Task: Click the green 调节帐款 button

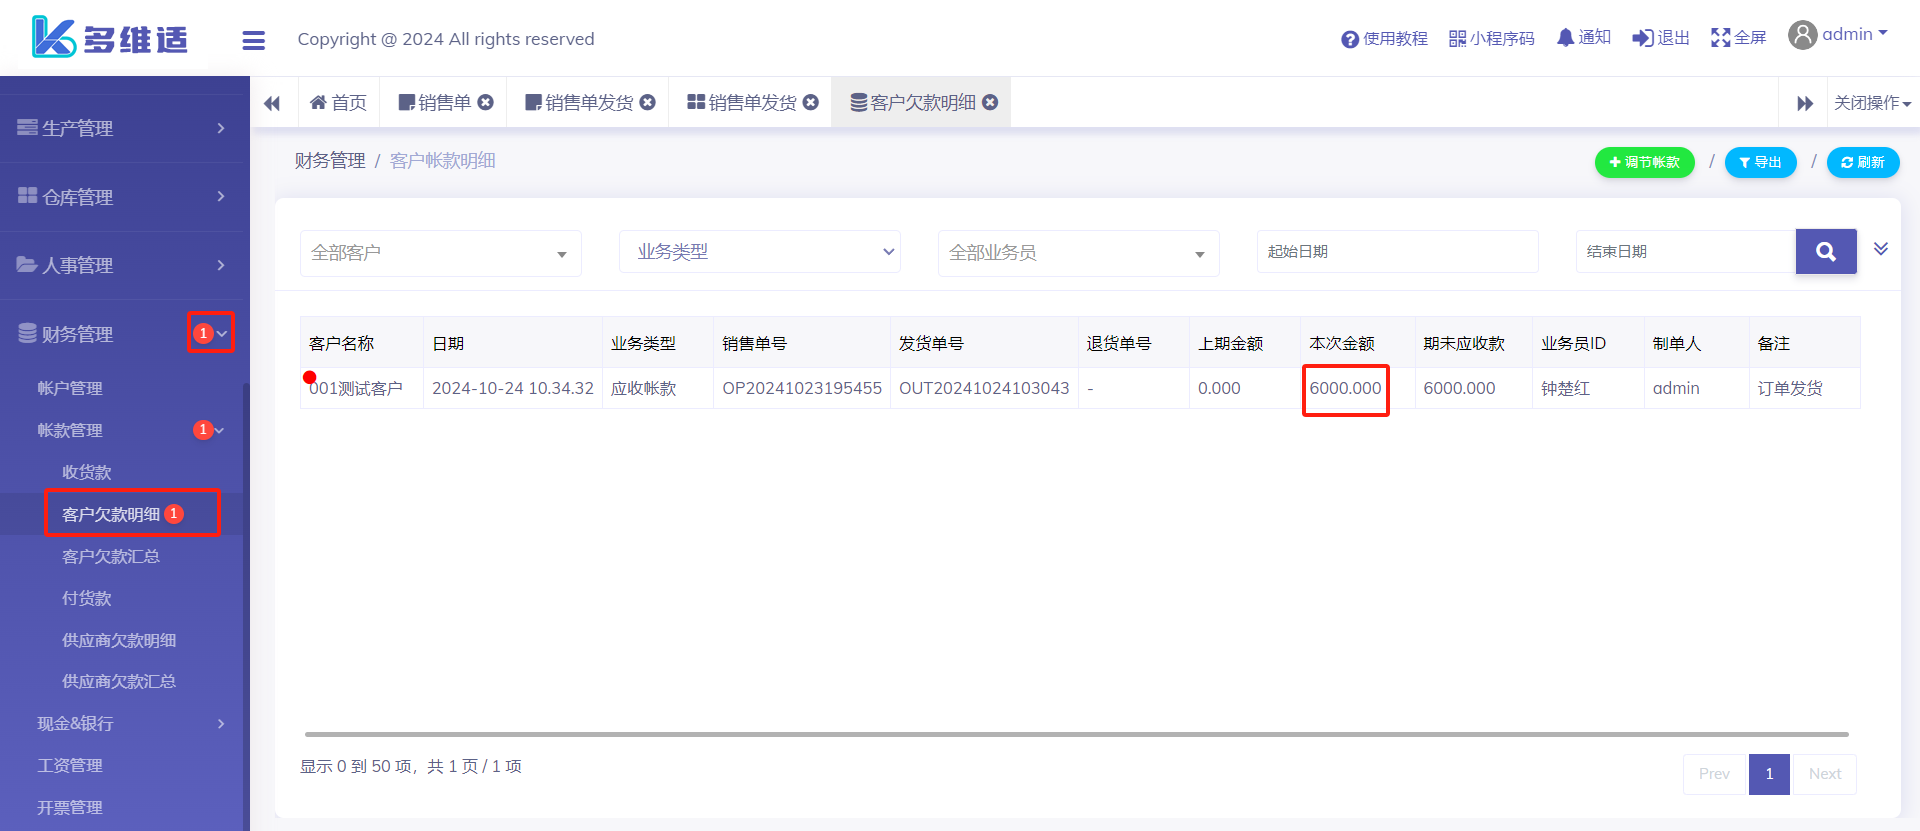Action: 1644,162
